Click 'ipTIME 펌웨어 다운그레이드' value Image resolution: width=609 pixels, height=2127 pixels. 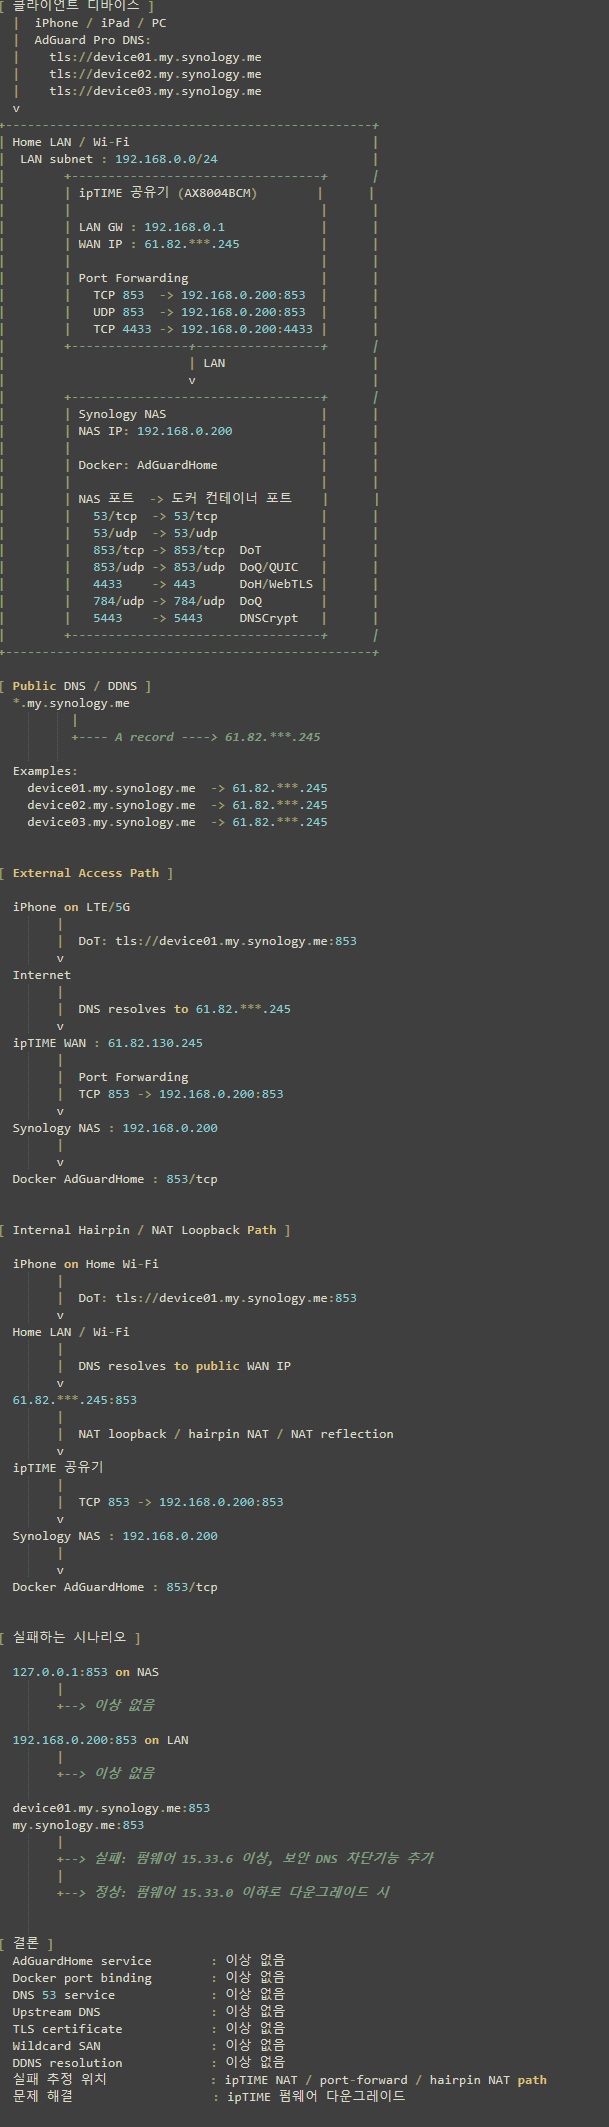tap(316, 2097)
